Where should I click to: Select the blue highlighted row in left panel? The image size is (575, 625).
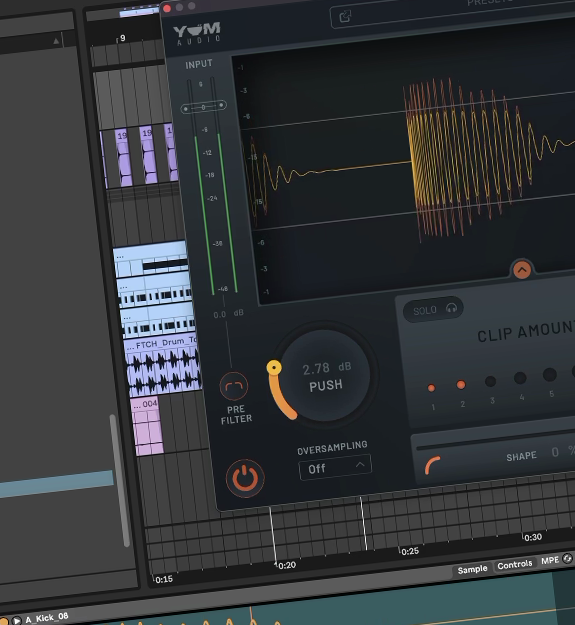(x=57, y=484)
